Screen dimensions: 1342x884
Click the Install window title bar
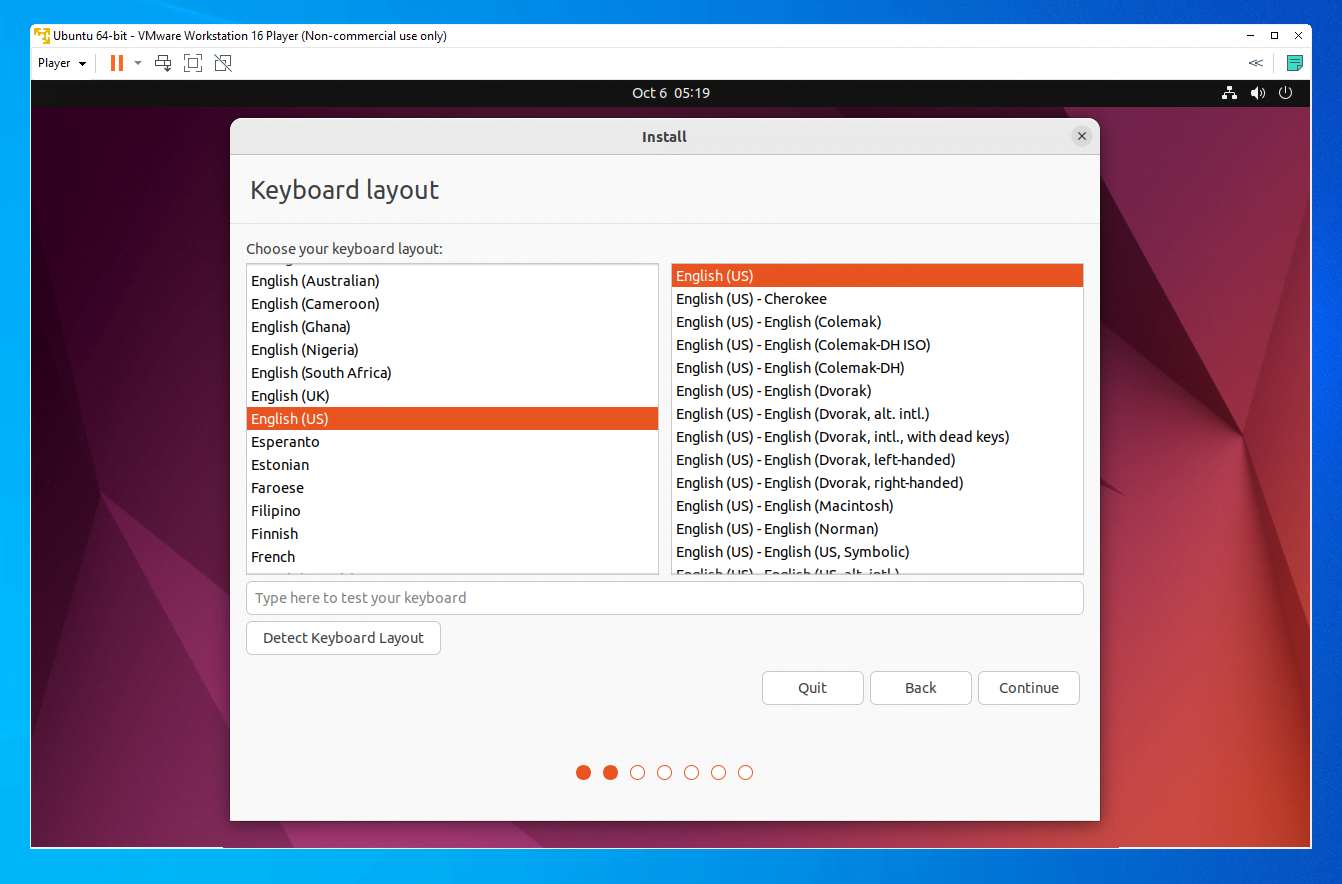[x=664, y=136]
